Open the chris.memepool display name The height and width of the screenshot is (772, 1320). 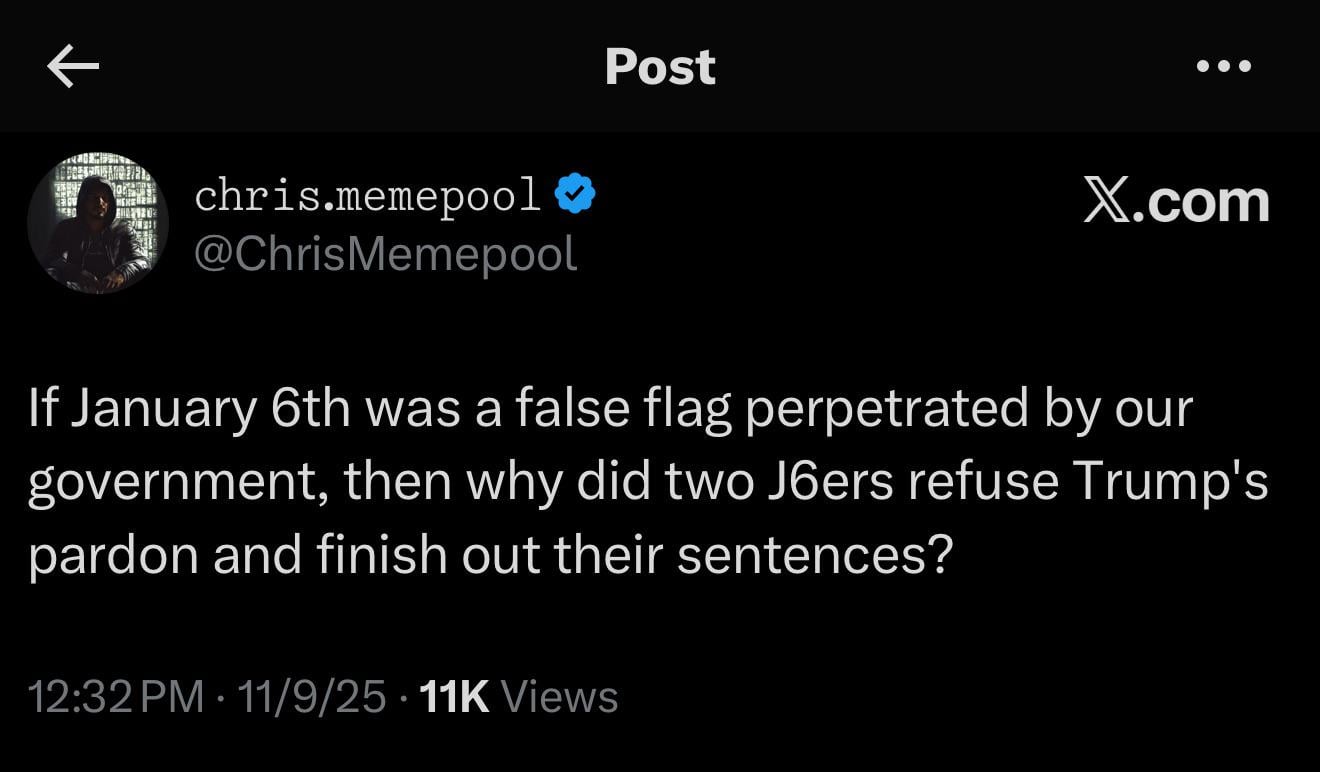coord(367,195)
